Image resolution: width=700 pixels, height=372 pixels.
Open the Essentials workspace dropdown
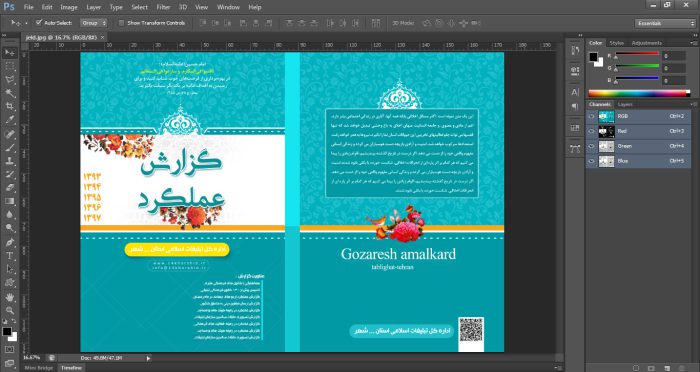[665, 23]
